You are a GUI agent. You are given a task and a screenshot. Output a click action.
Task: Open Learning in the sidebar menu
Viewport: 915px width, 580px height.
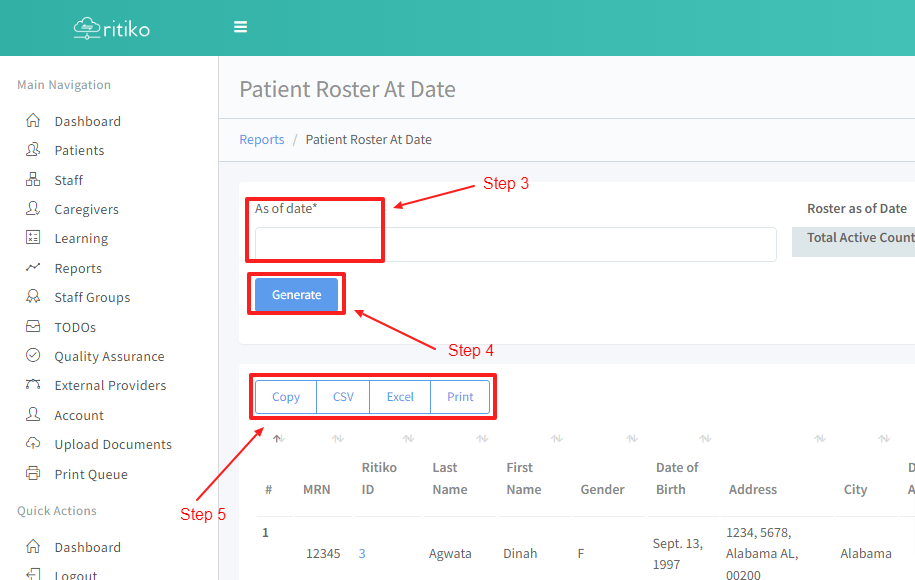pyautogui.click(x=81, y=239)
